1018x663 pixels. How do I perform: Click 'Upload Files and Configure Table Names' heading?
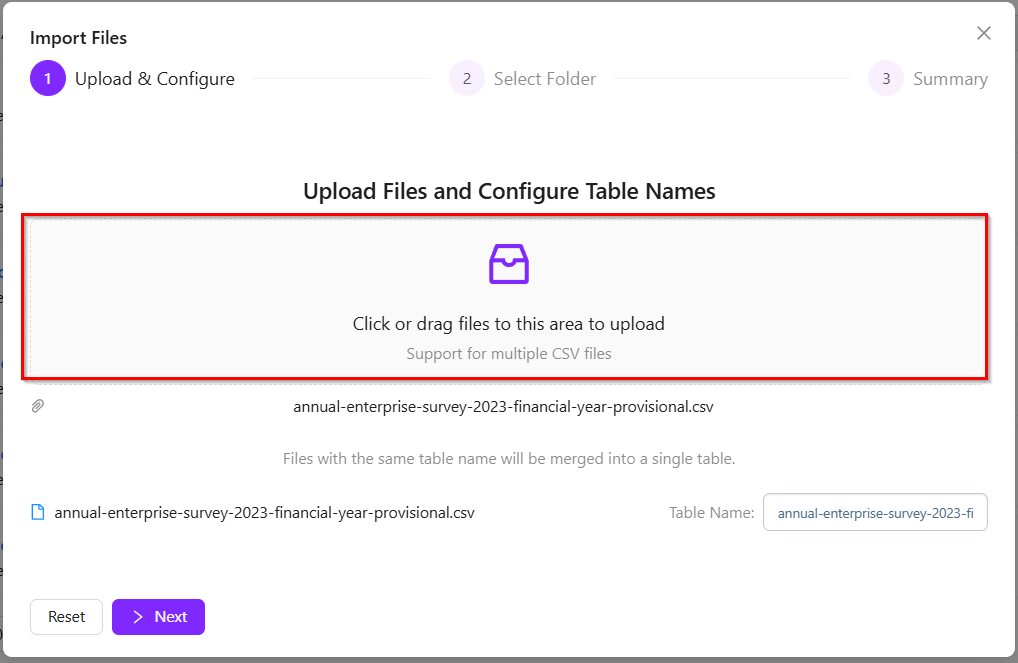click(509, 191)
